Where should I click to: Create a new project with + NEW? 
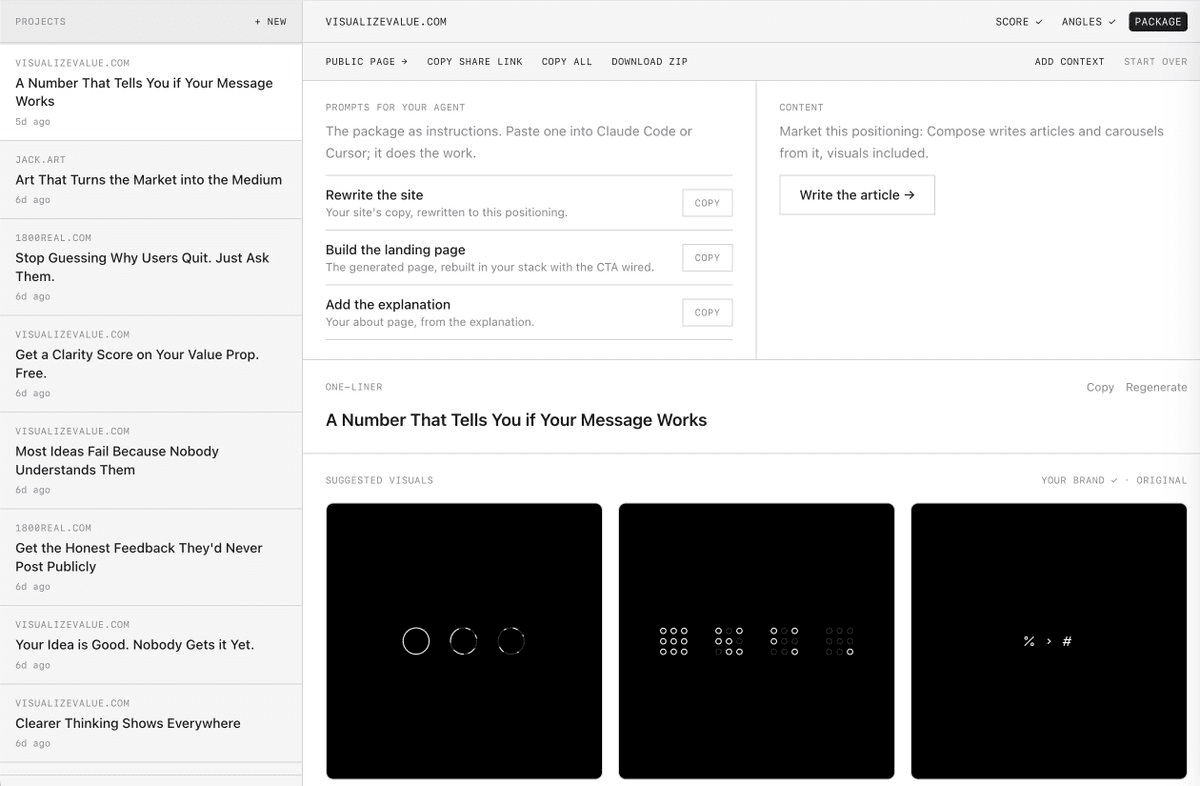[x=270, y=21]
